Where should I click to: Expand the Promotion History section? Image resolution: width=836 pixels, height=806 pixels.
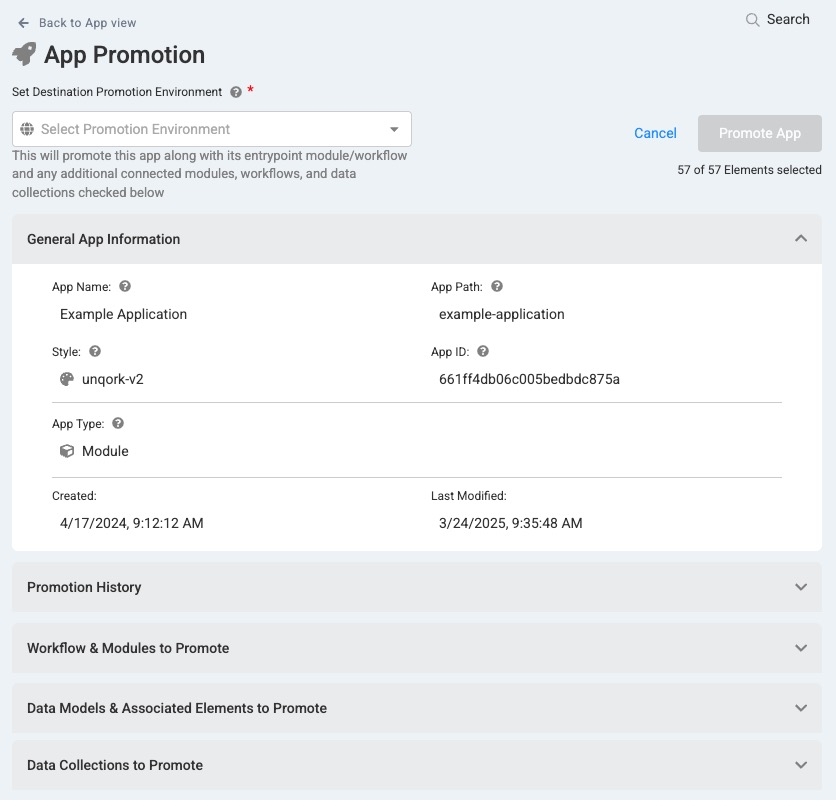pos(800,587)
